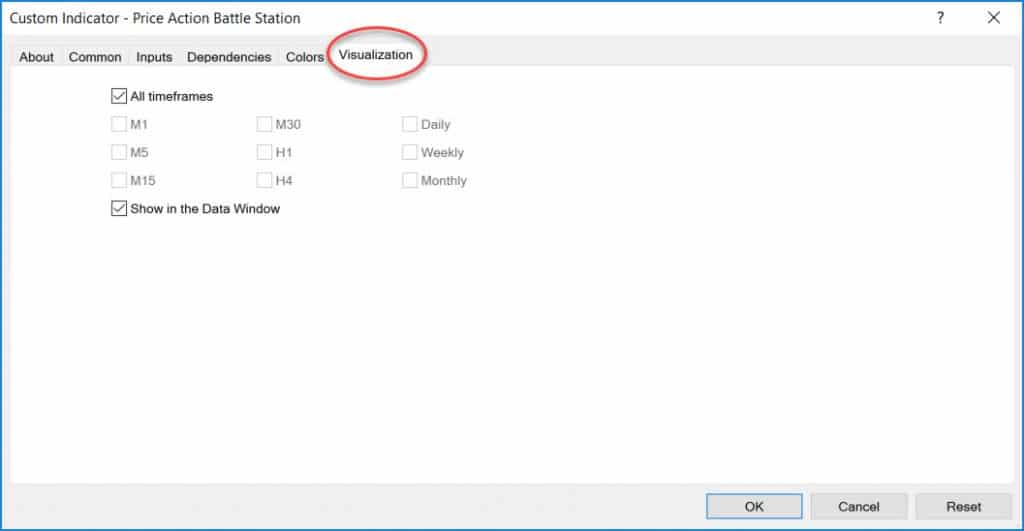Screen dimensions: 1024x531
Task: Click the help question mark icon
Action: pos(940,18)
